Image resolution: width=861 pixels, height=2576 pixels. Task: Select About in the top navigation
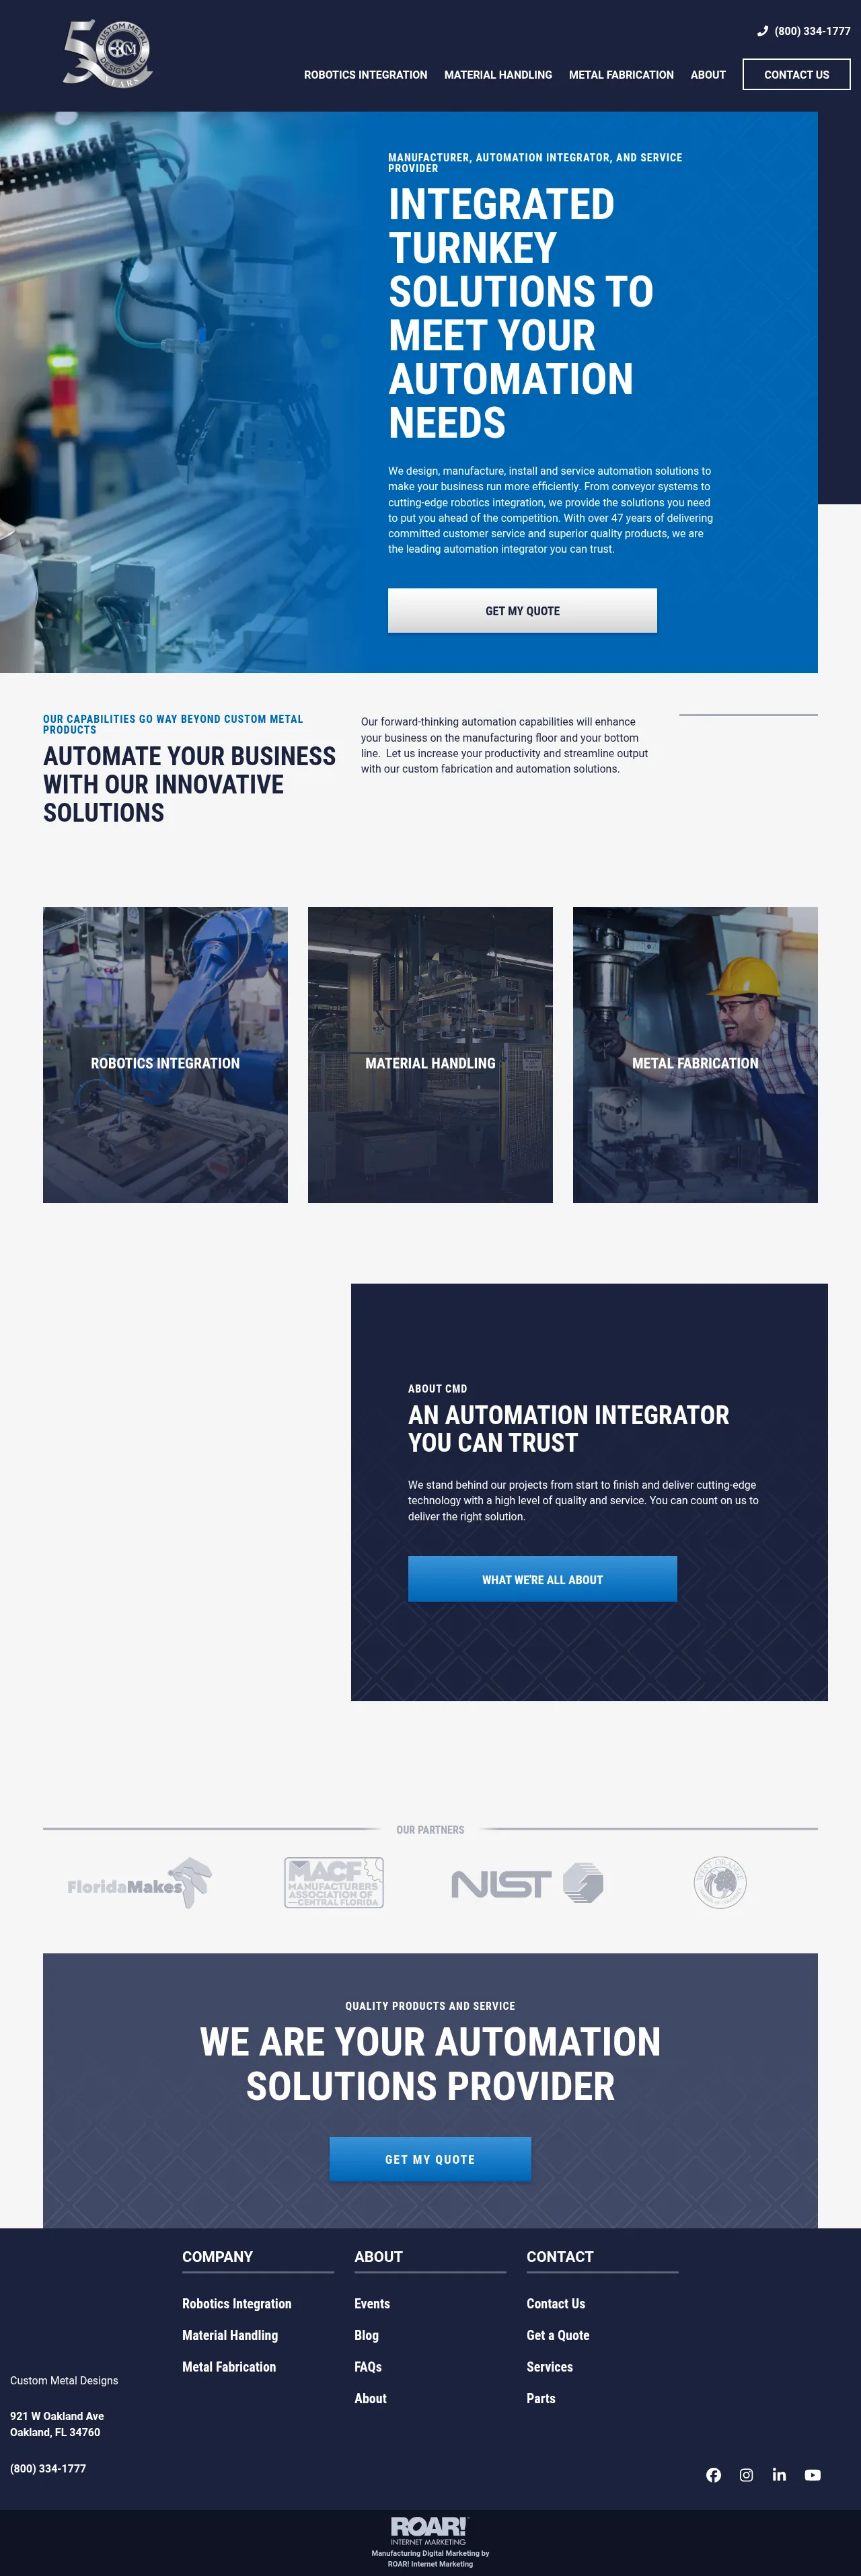[x=708, y=75]
